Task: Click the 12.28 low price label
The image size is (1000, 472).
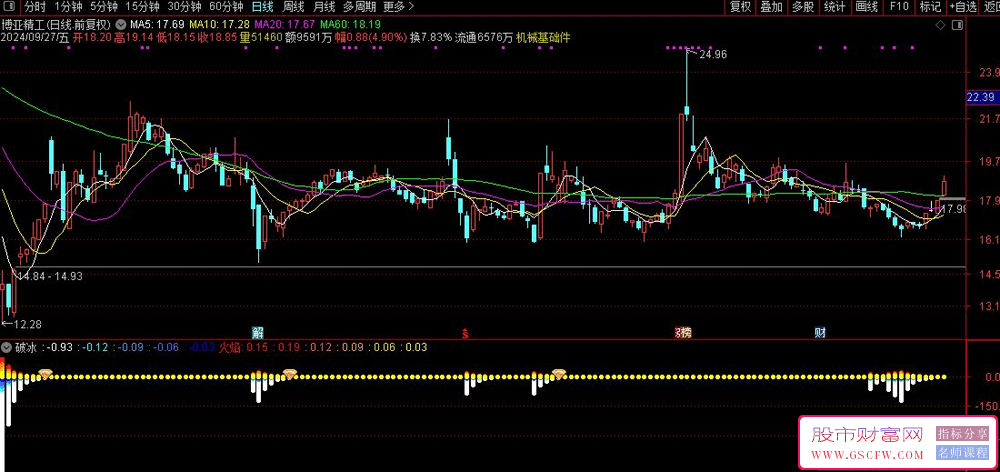Action: coord(27,325)
